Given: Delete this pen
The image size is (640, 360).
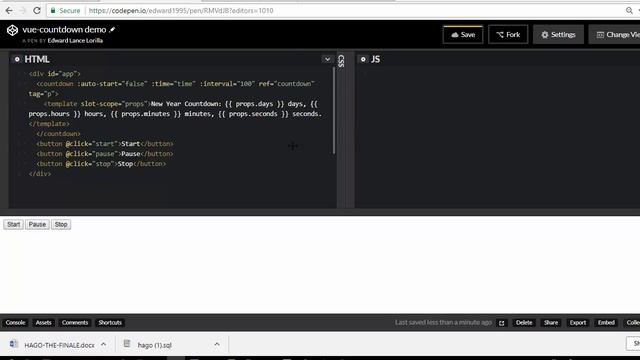Looking at the screenshot, I should click(x=524, y=322).
